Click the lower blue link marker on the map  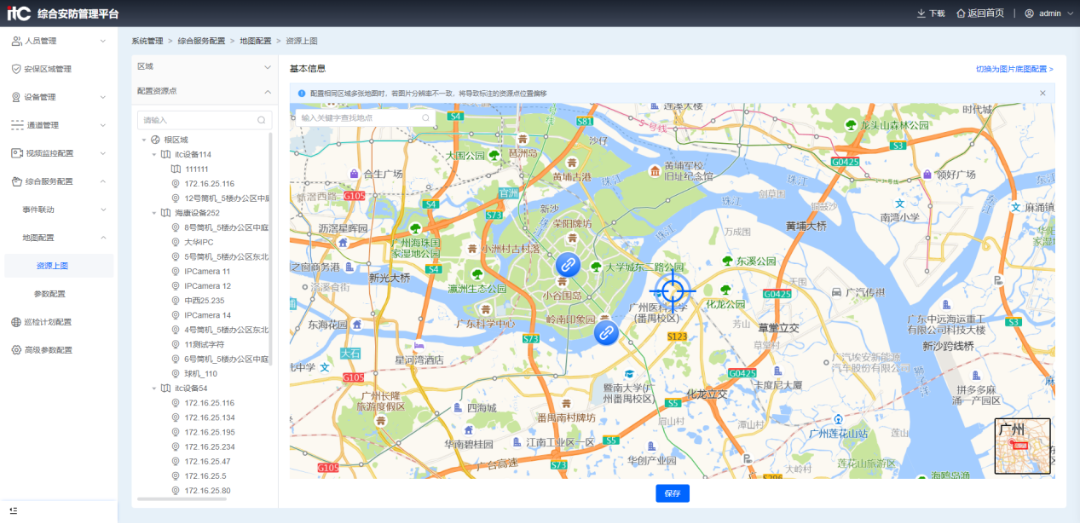(x=606, y=333)
